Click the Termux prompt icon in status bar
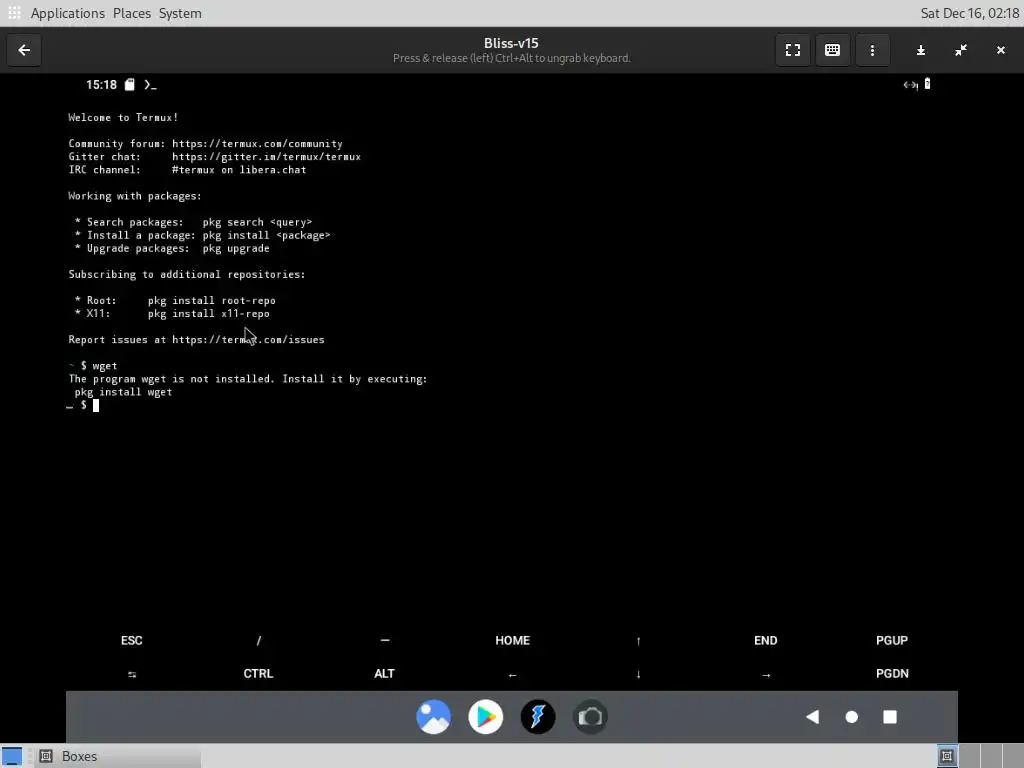The height and width of the screenshot is (768, 1024). coord(150,85)
